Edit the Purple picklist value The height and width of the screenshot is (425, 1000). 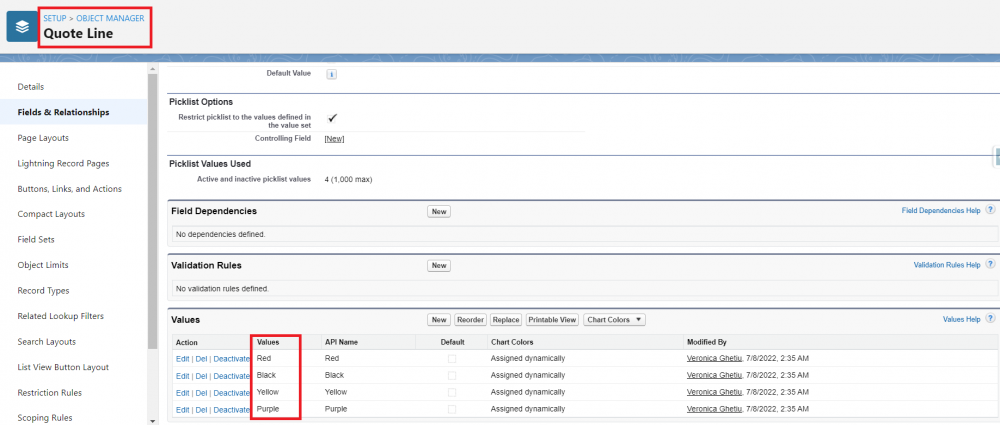pyautogui.click(x=182, y=410)
